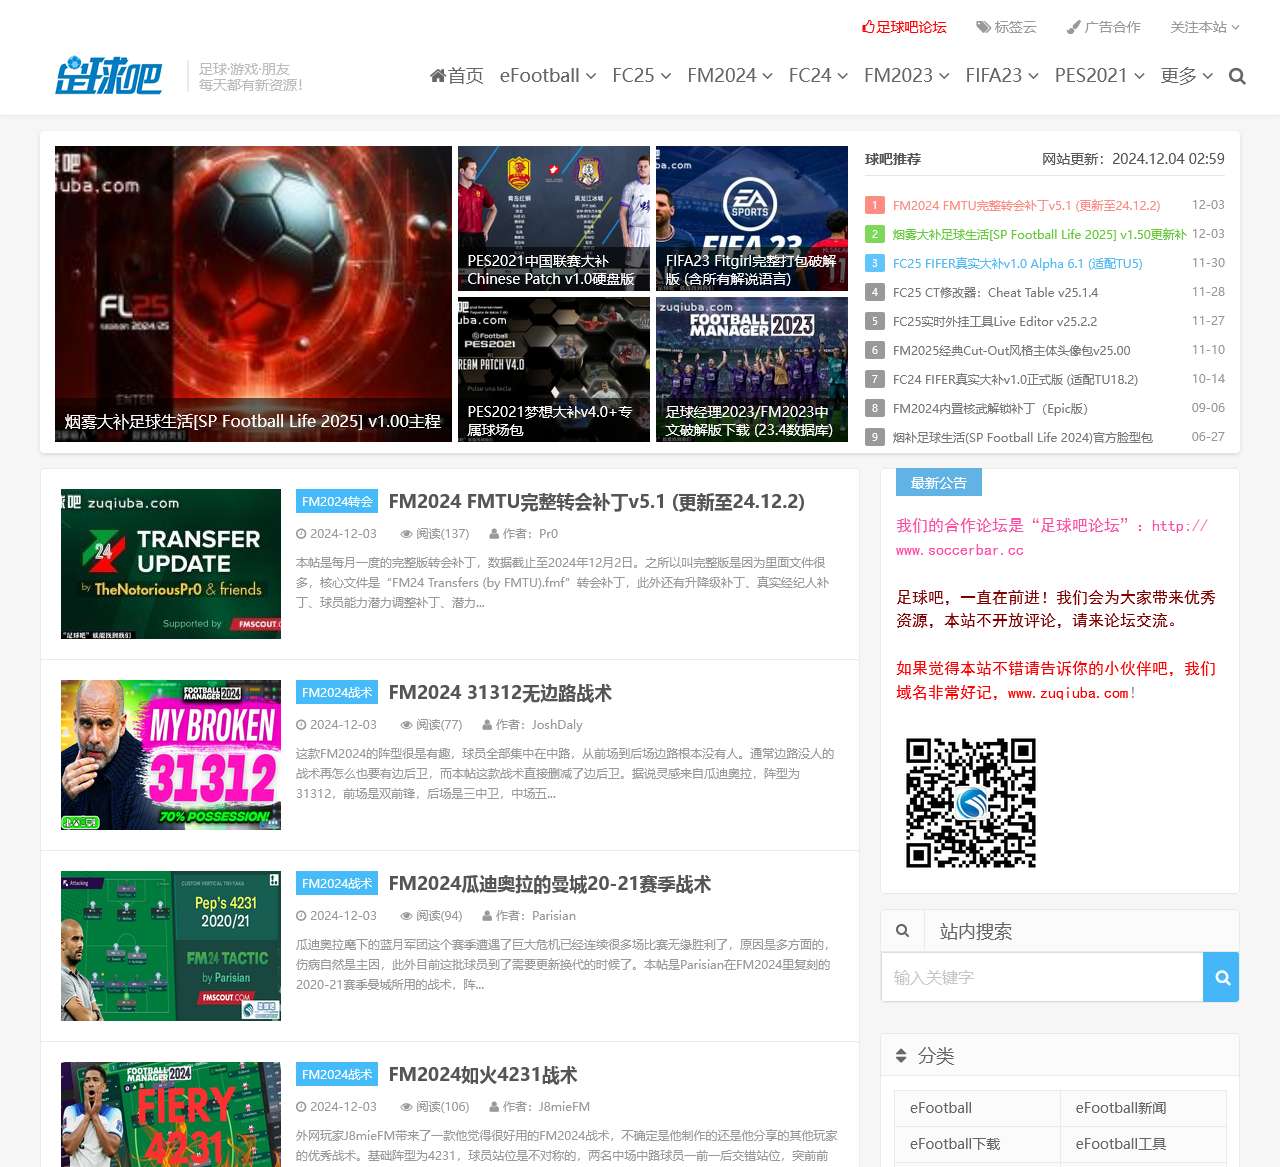1280x1167 pixels.
Task: Expand the FC25 nav dropdown
Action: [x=641, y=76]
